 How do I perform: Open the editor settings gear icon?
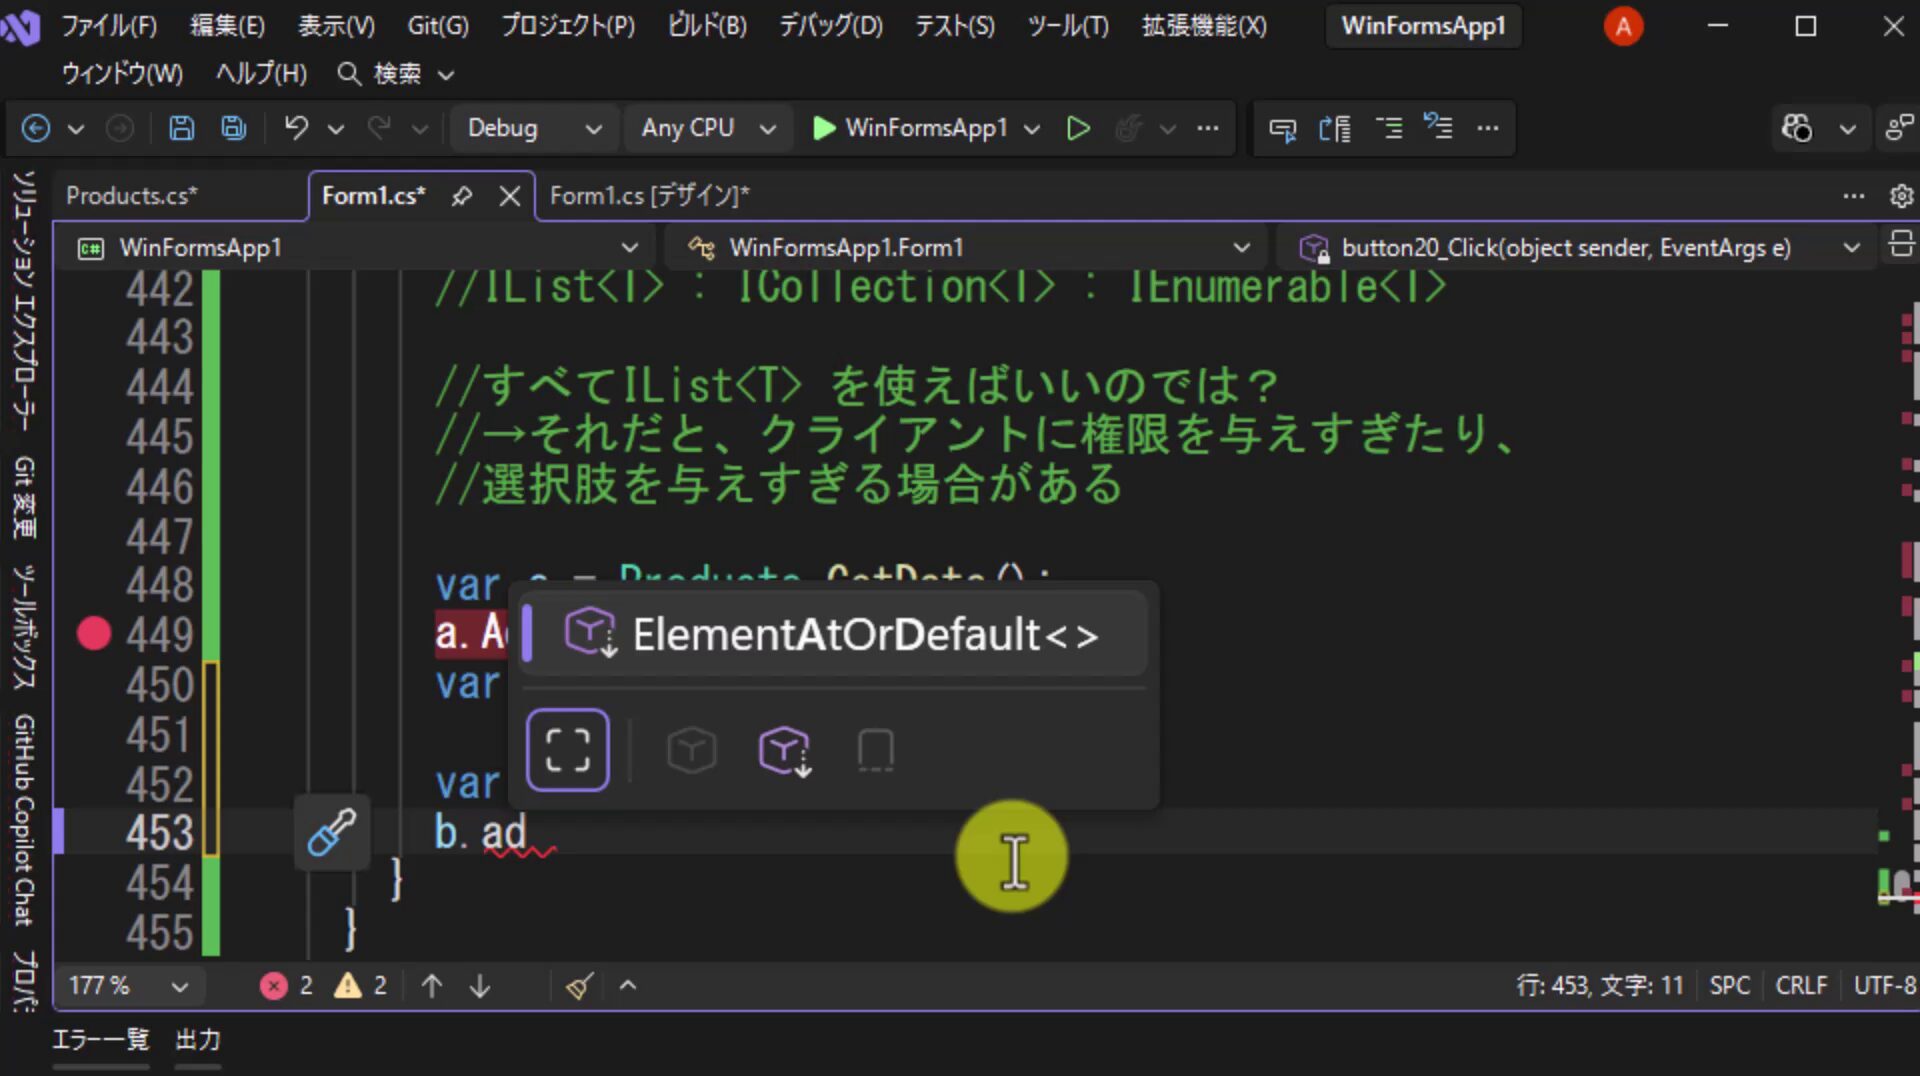coord(1901,196)
